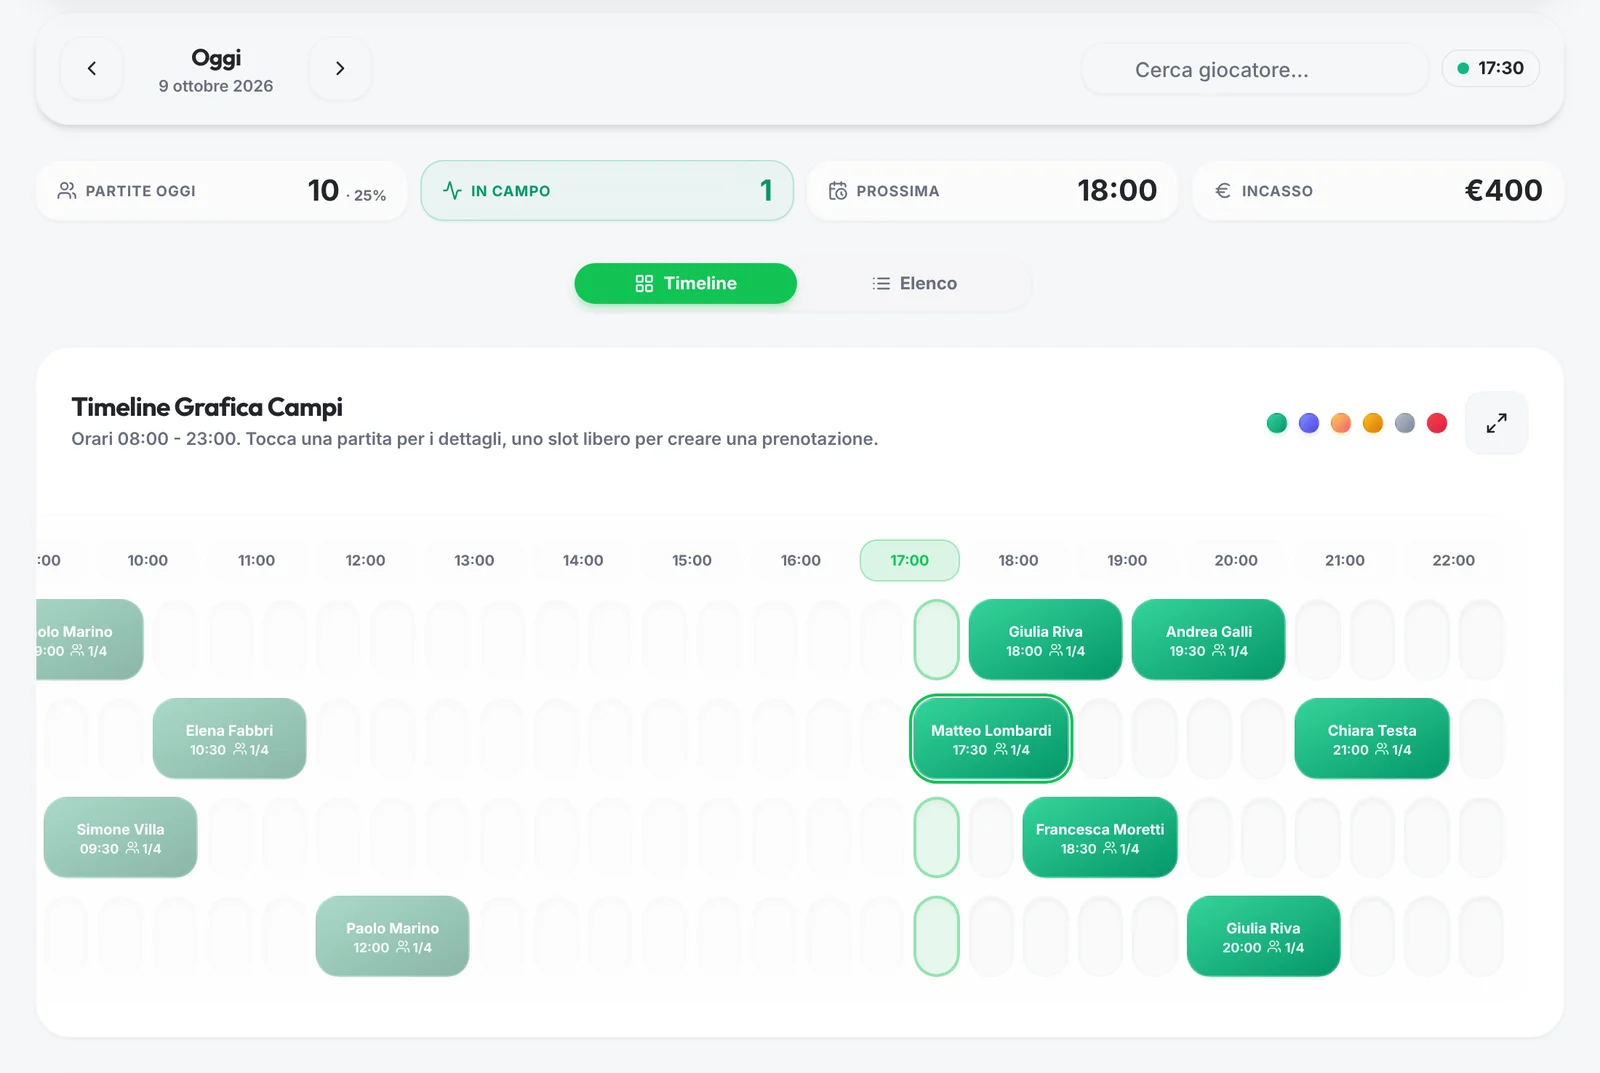Viewport: 1600px width, 1073px height.
Task: Open Matteo Lombardi 17:30 match
Action: click(x=991, y=739)
